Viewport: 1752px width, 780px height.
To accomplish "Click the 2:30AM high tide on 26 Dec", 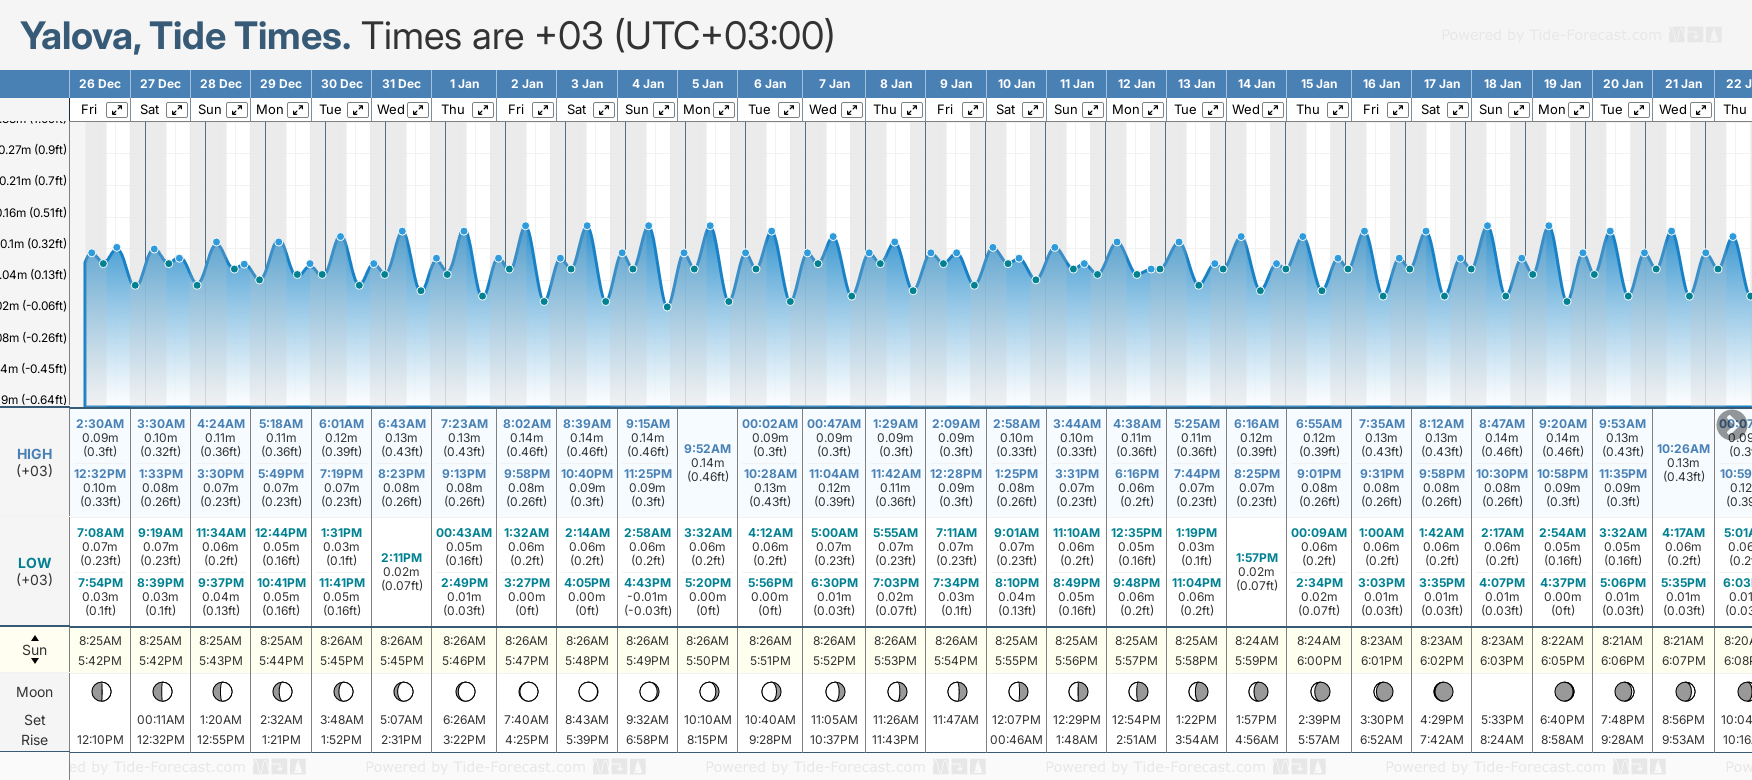I will click(100, 424).
